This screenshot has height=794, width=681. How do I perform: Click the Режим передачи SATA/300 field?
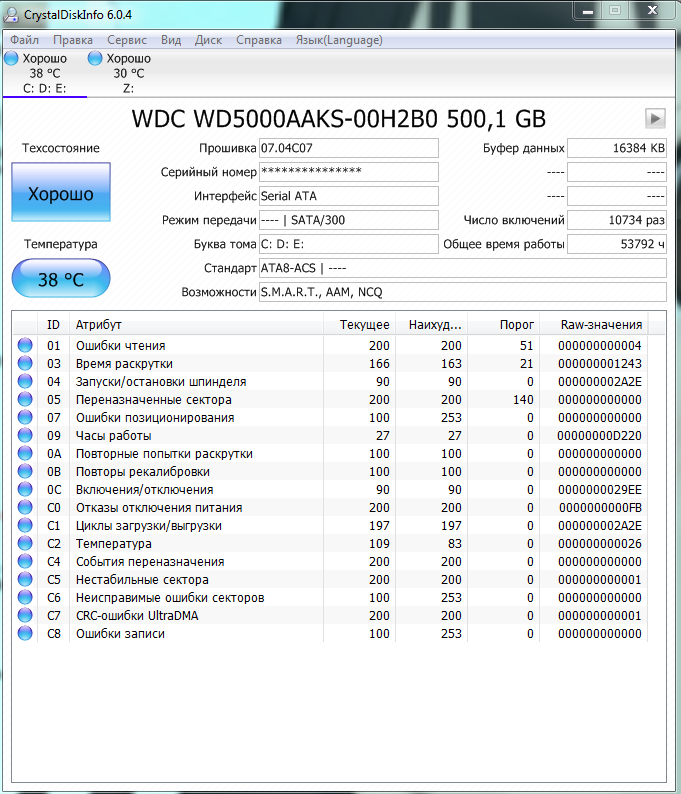349,220
